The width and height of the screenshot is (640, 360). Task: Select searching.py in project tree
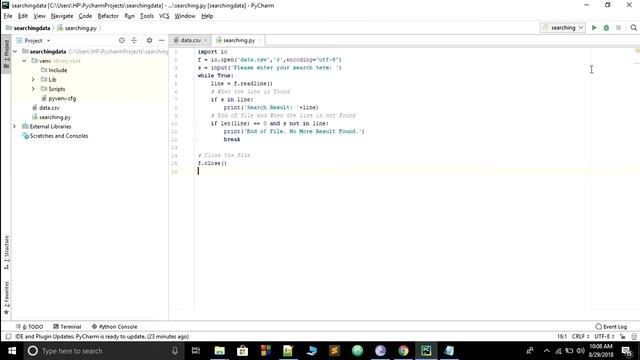pos(55,117)
